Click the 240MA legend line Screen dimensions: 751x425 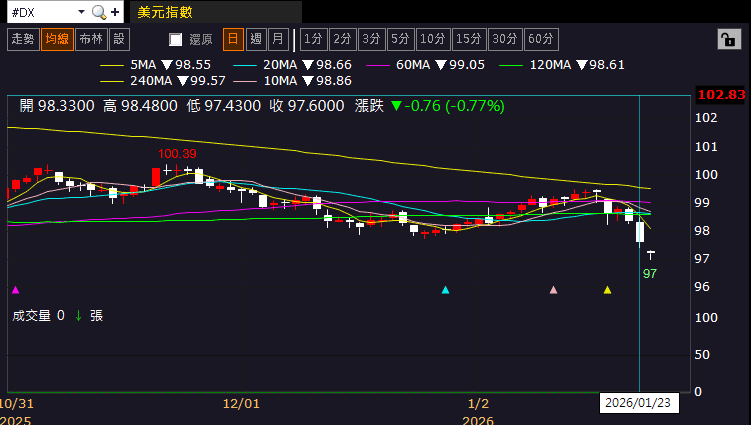(111, 81)
